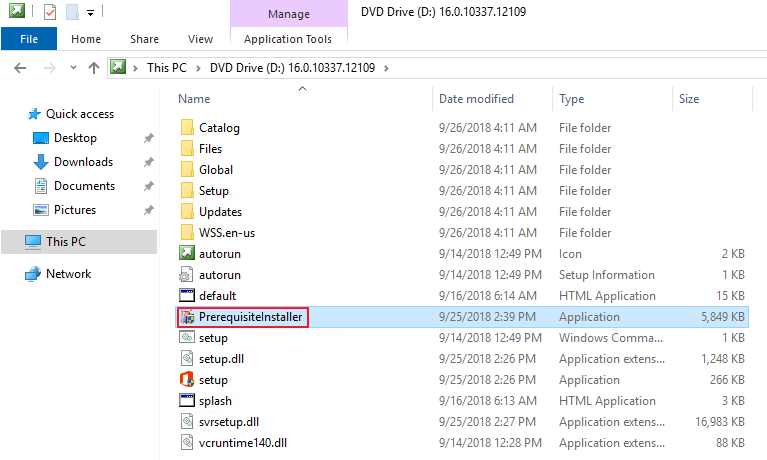
Task: Sort by Date modified column header
Action: pos(476,99)
